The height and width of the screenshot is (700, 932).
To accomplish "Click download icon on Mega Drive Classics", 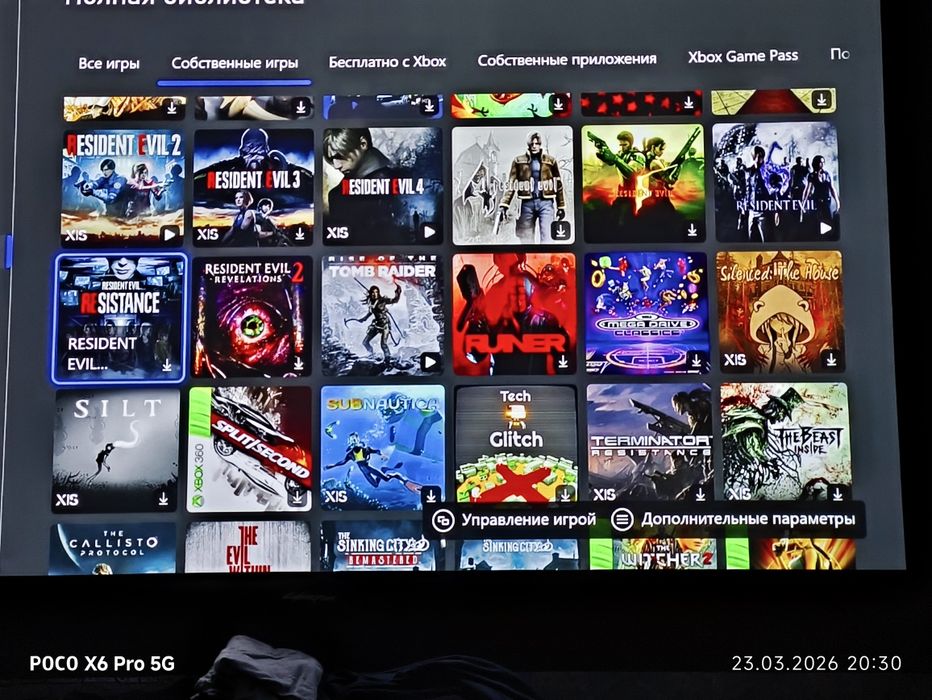I will point(696,360).
